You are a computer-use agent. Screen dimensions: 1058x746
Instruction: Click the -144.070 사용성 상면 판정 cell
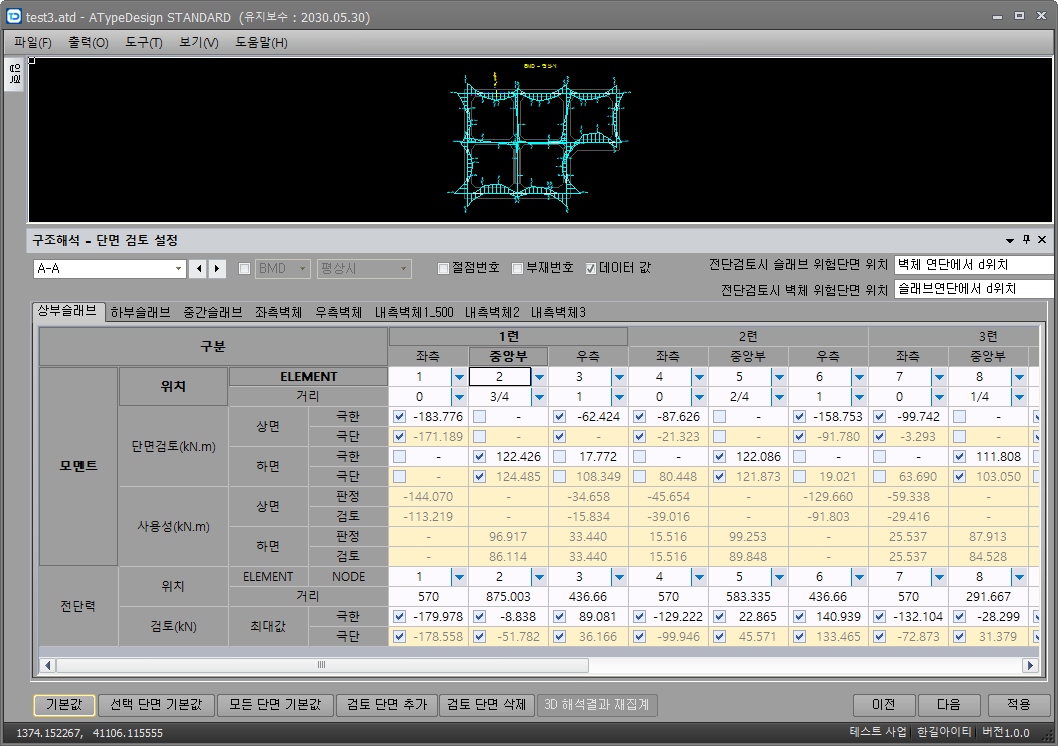tap(428, 497)
